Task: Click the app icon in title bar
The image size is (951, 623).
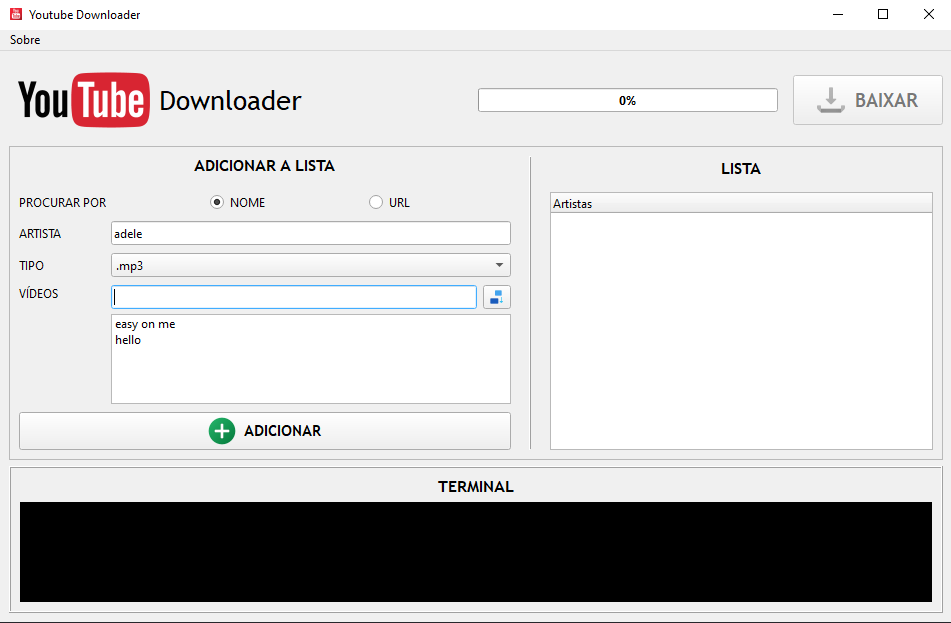Action: point(16,14)
